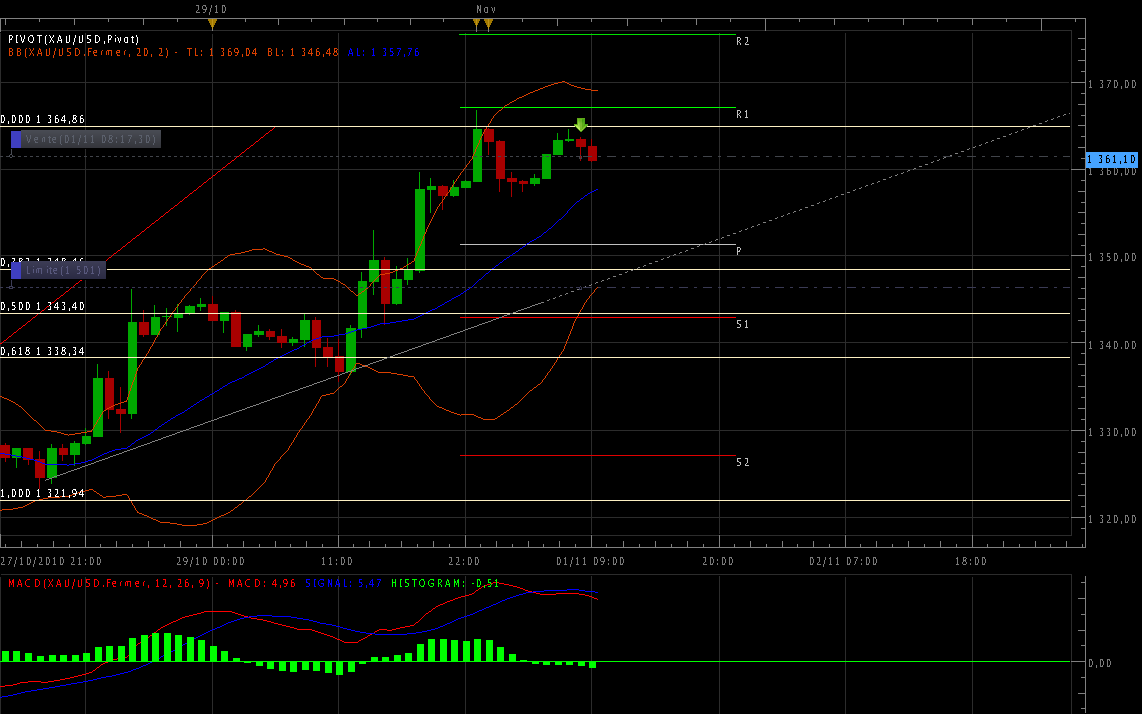Open the PIVOT(XAU/USD) indicator label
This screenshot has height=714, width=1142.
[73, 39]
